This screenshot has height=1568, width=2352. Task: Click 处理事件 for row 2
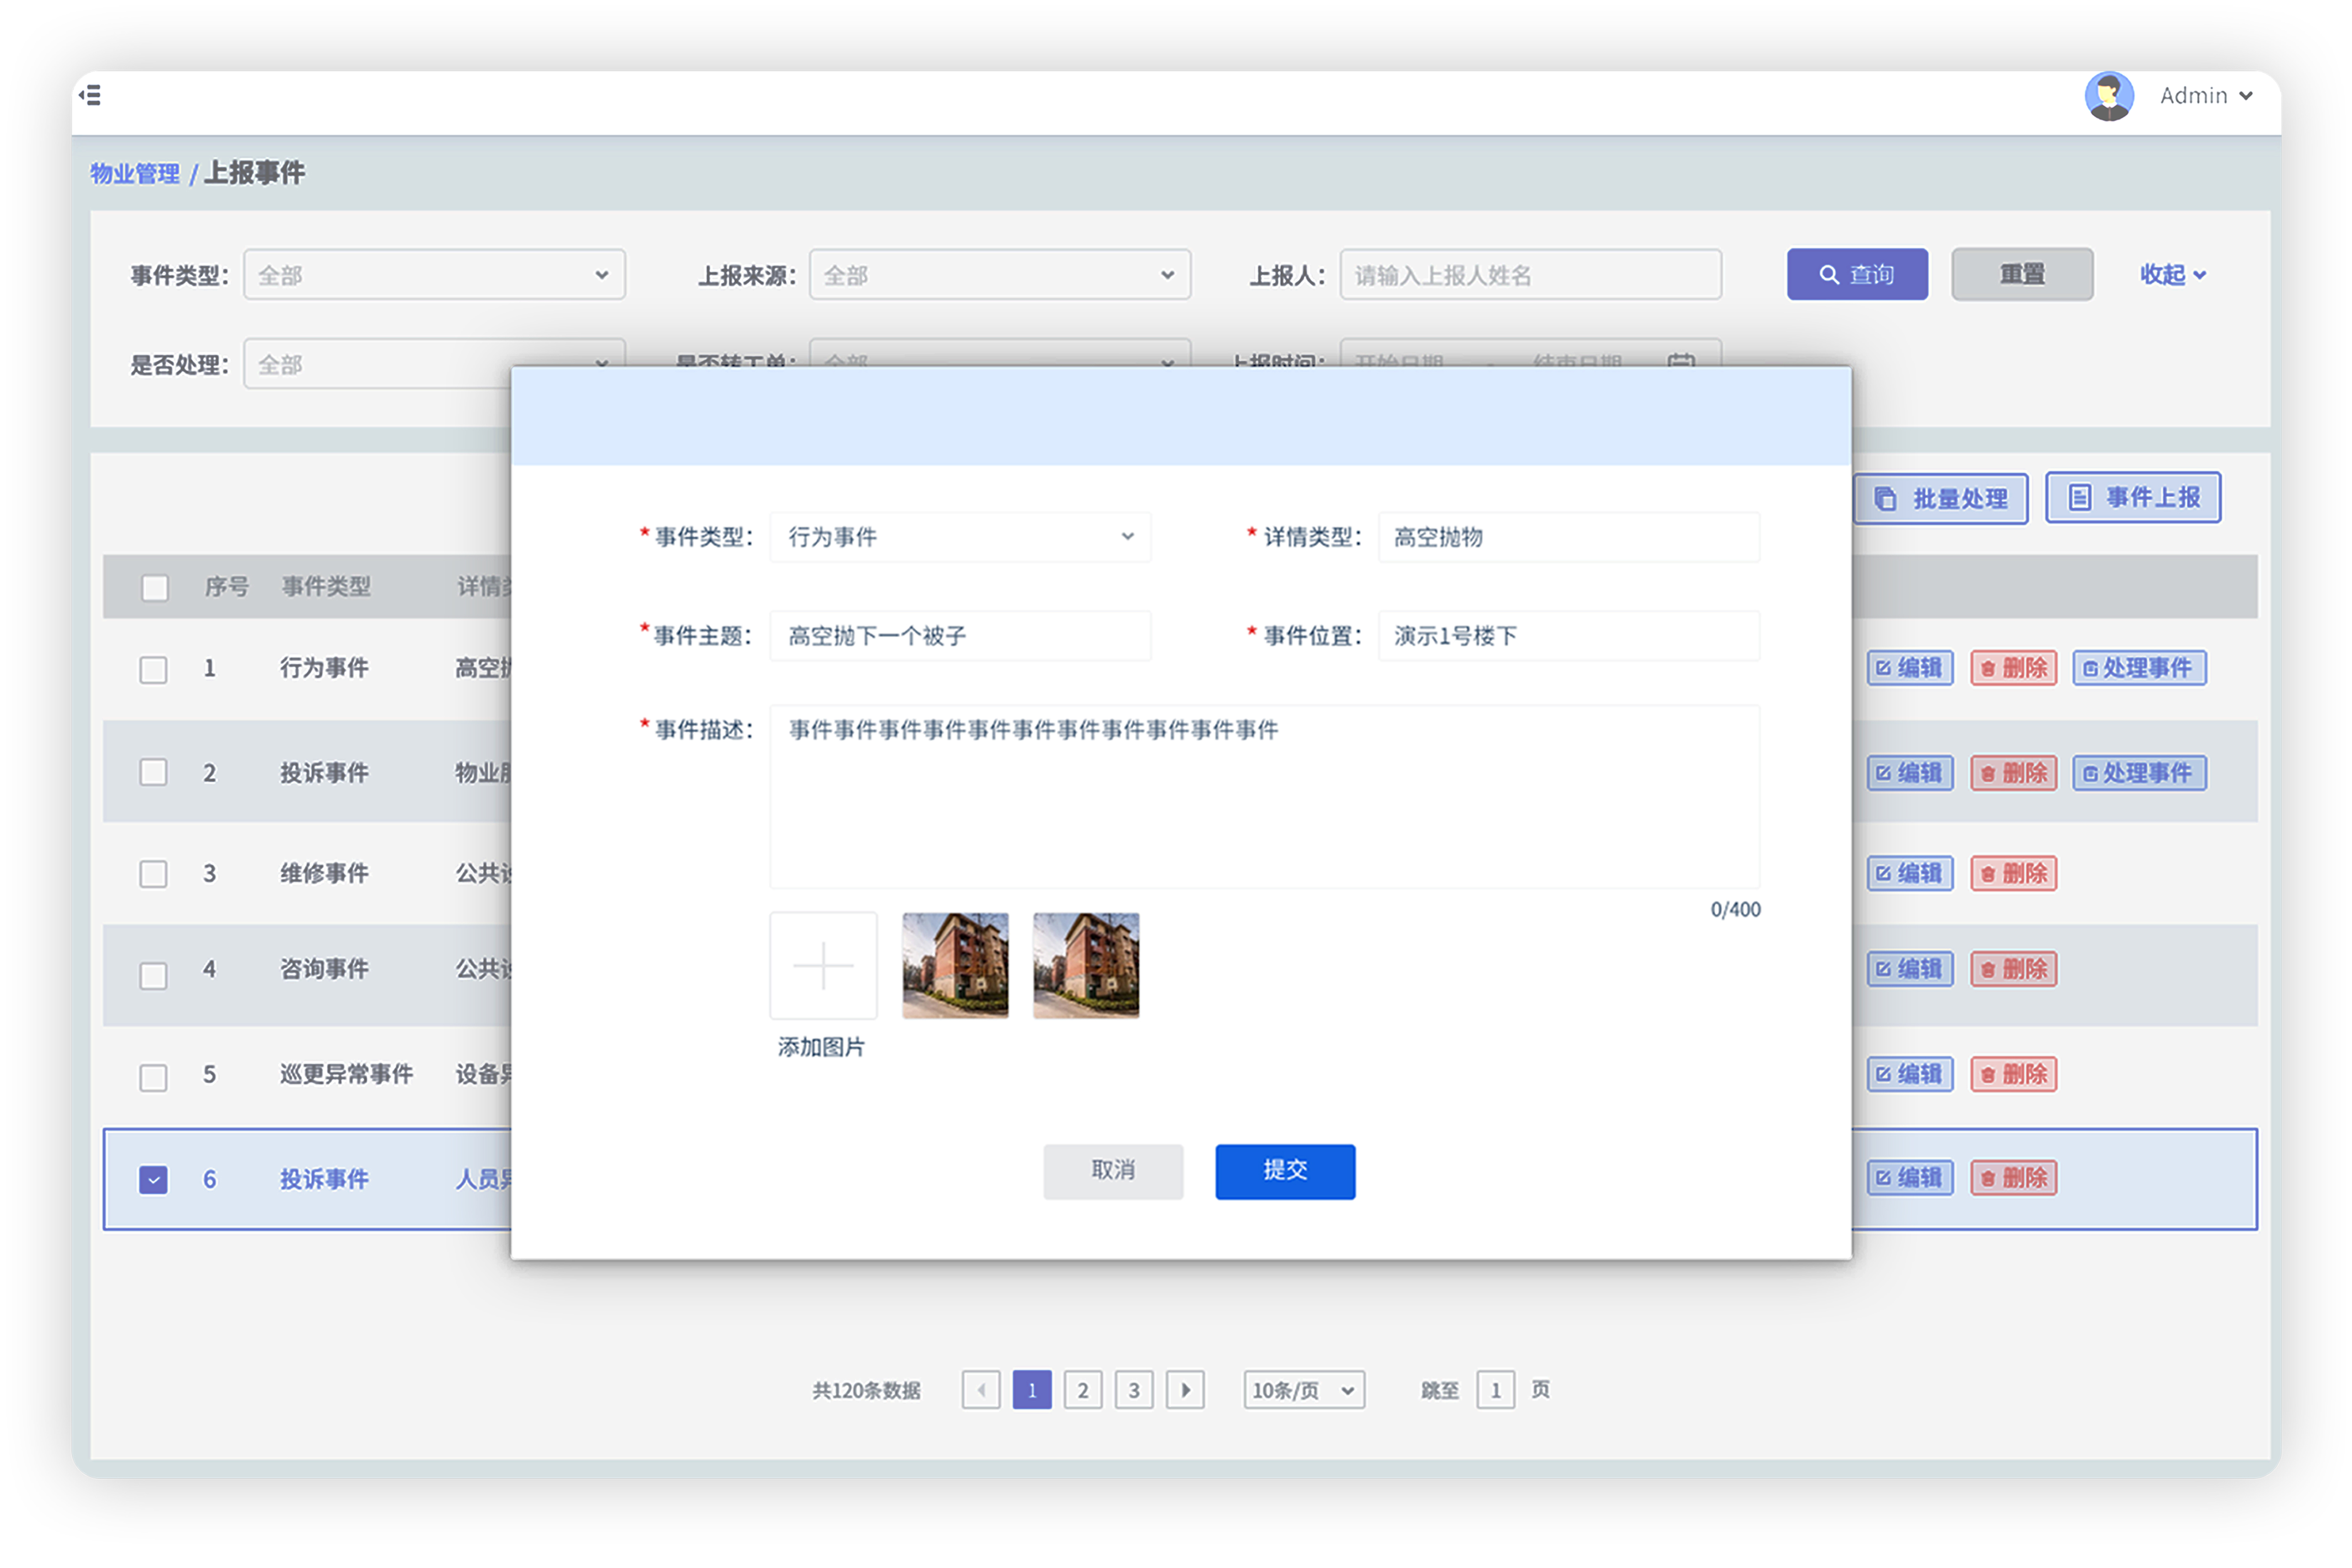2139,773
